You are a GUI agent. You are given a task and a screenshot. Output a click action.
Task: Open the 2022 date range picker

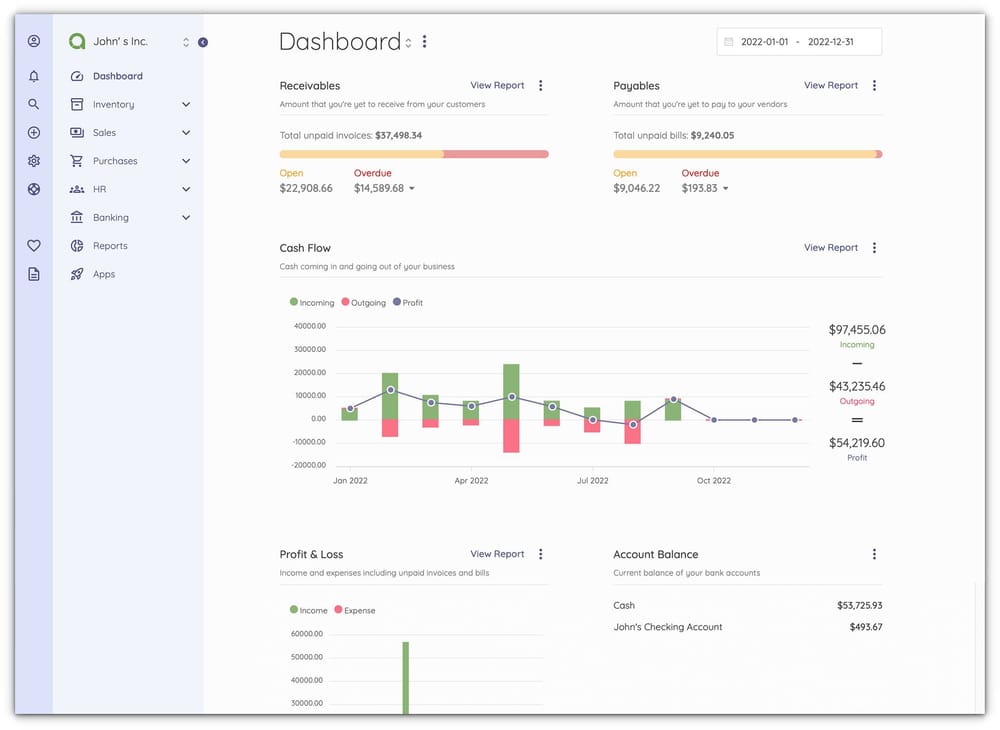tap(798, 41)
